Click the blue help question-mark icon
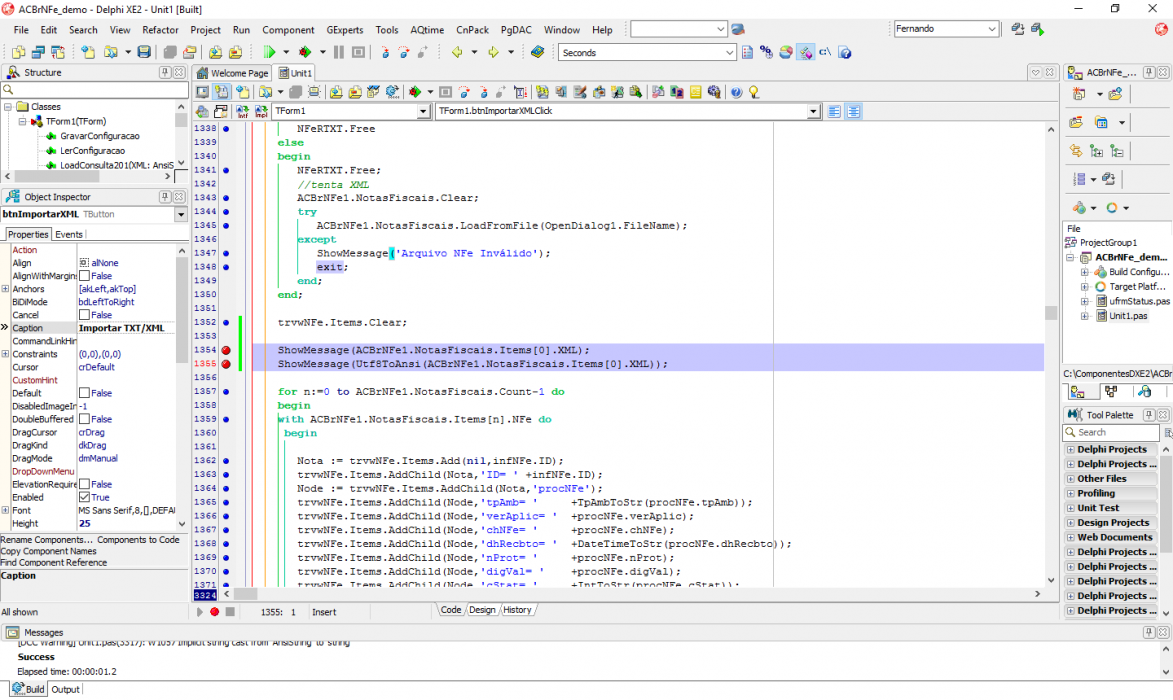 click(736, 92)
